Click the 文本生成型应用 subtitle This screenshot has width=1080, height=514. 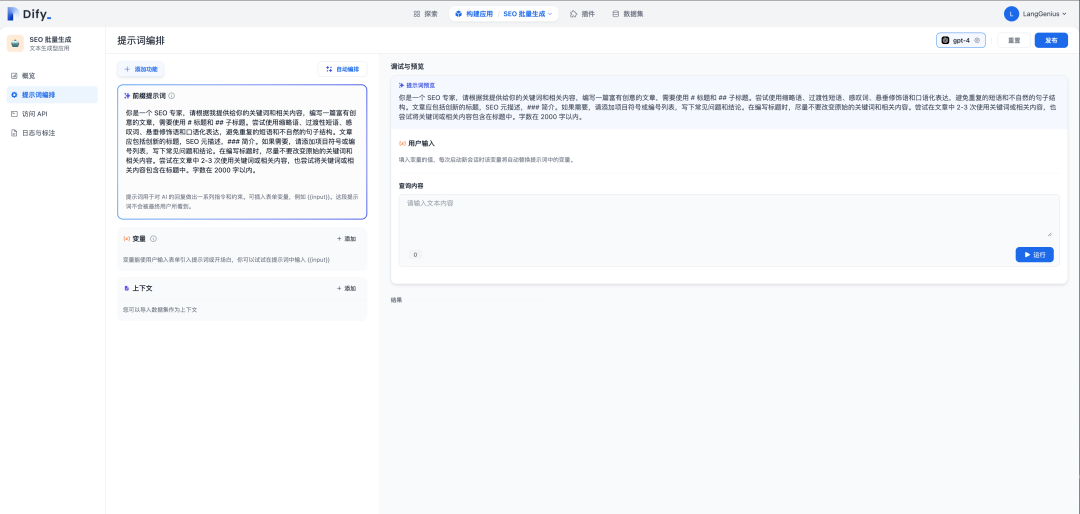(x=50, y=48)
